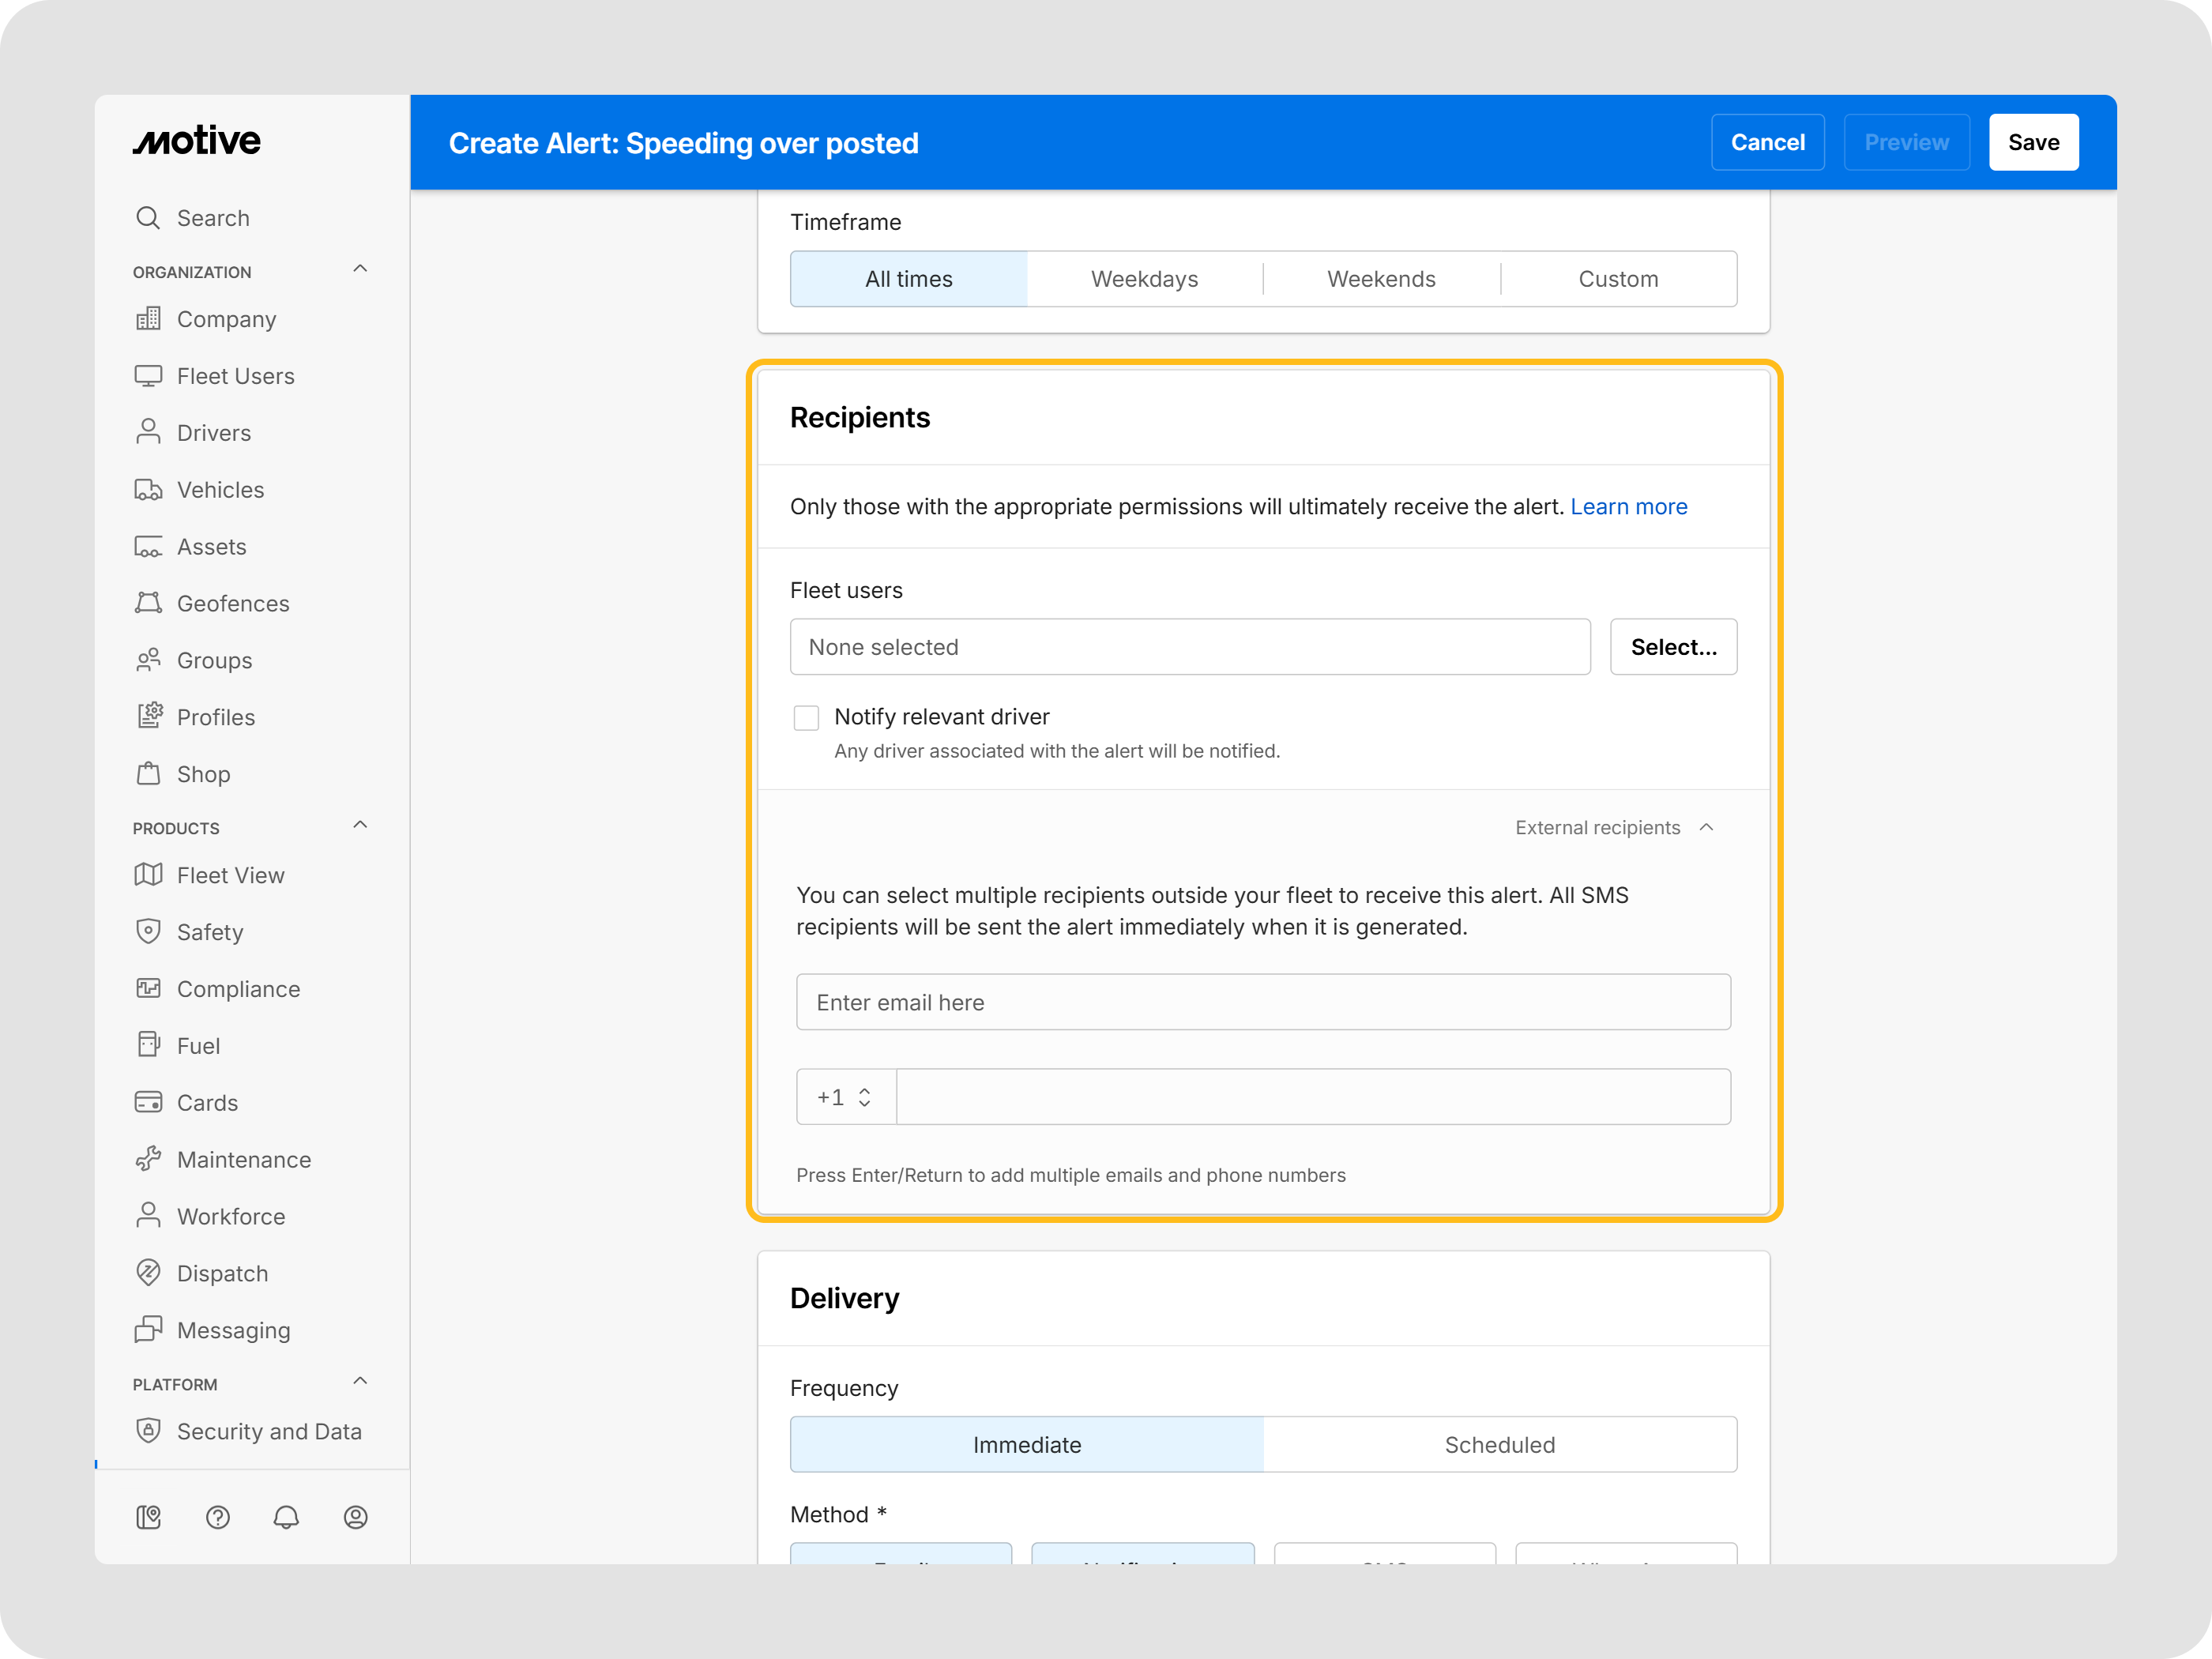Follow the Learn more link
This screenshot has height=1659, width=2212.
[1628, 507]
